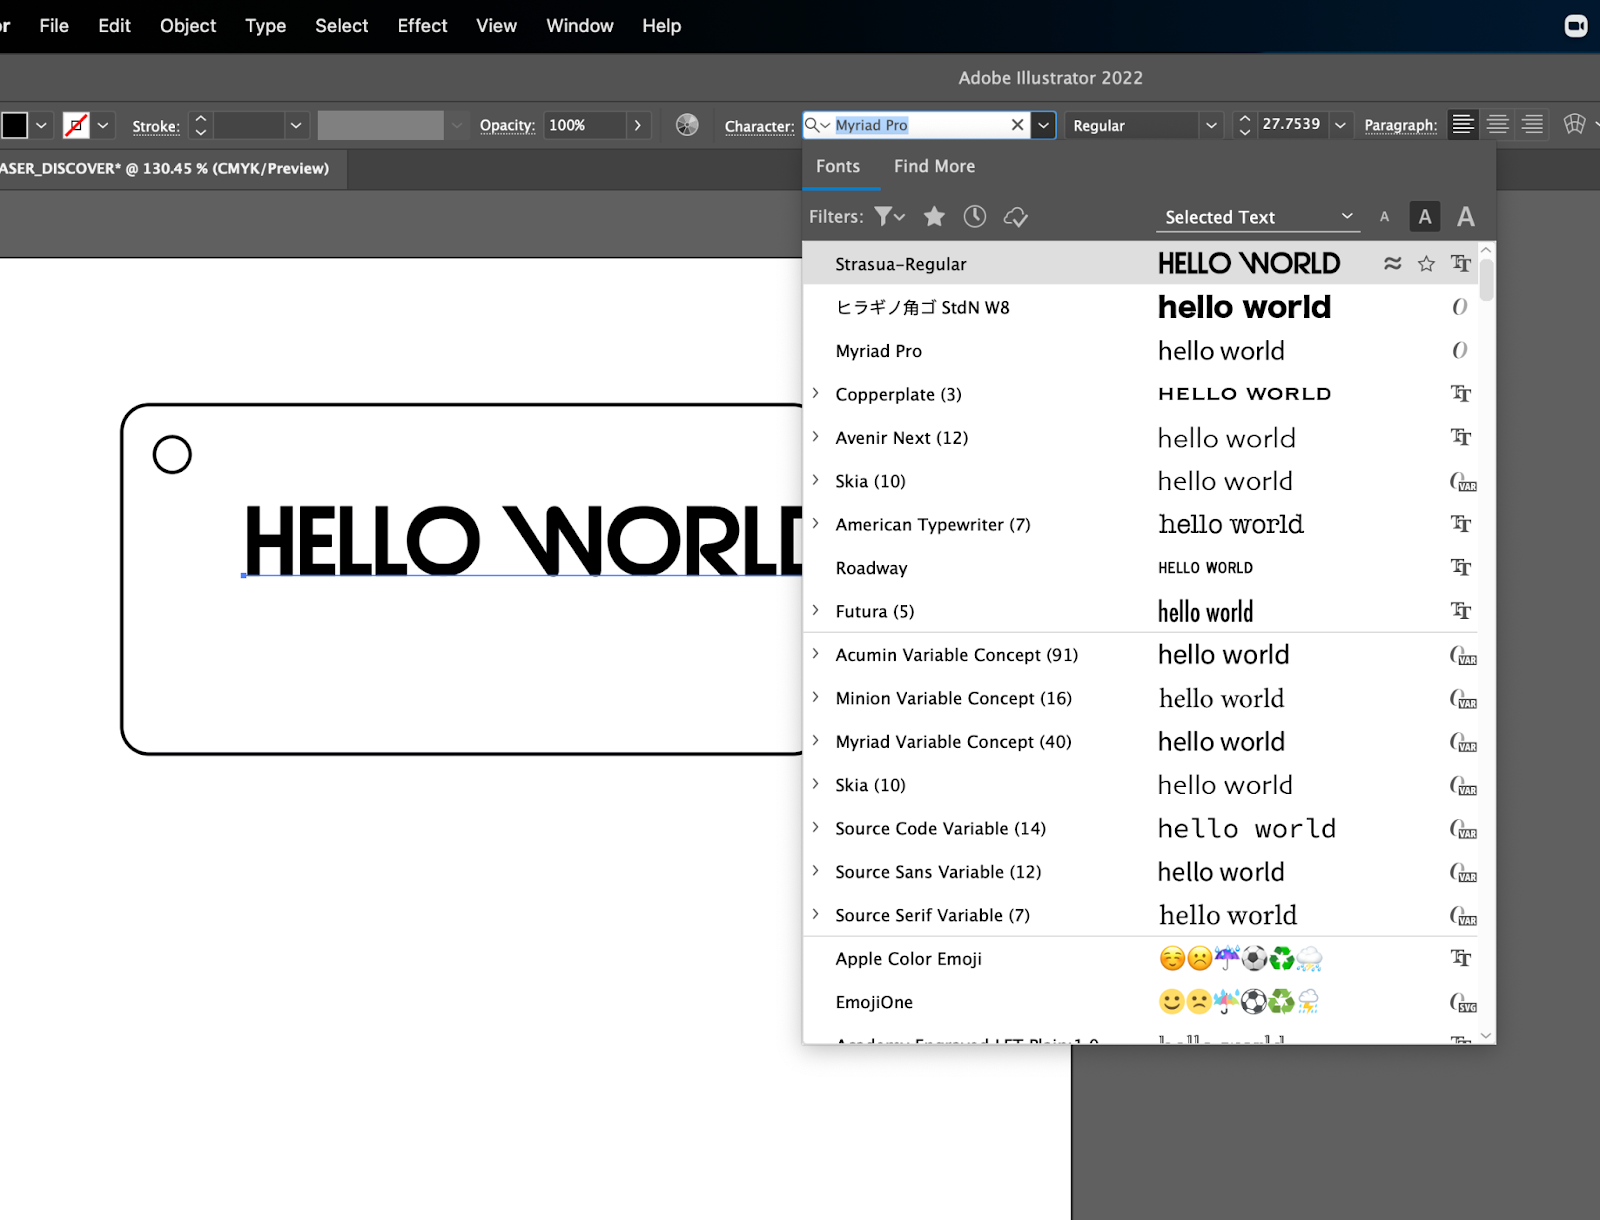Screen dimensions: 1600x1220
Task: Open the fill swatch dropdown arrow
Action: pos(41,126)
